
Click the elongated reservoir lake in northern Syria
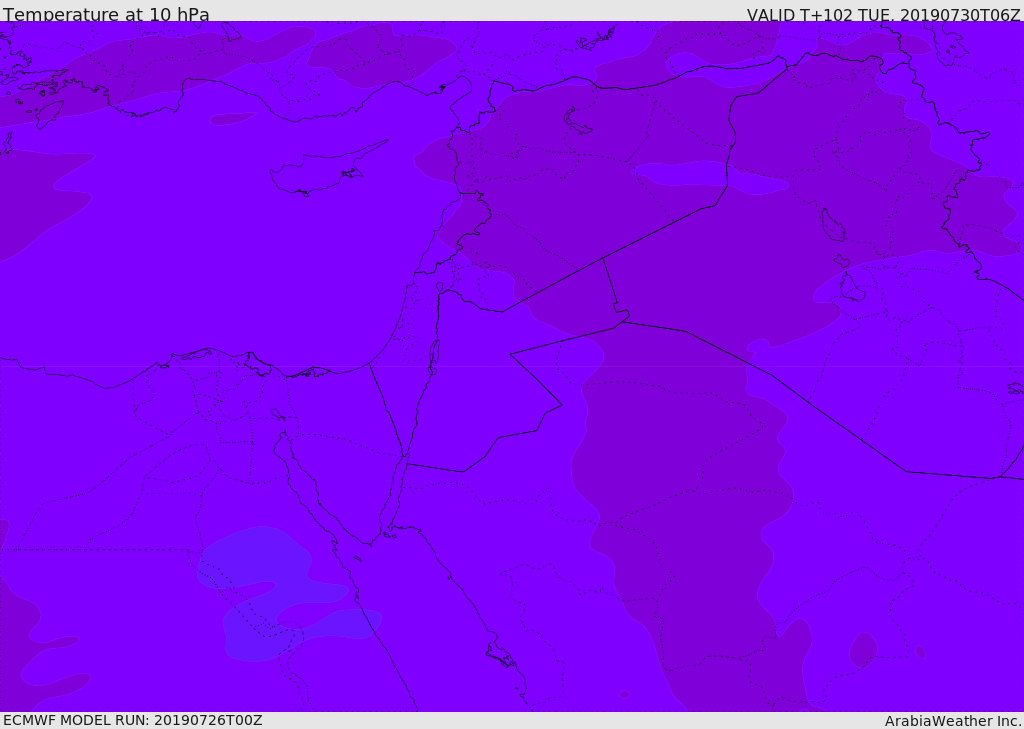click(x=577, y=122)
